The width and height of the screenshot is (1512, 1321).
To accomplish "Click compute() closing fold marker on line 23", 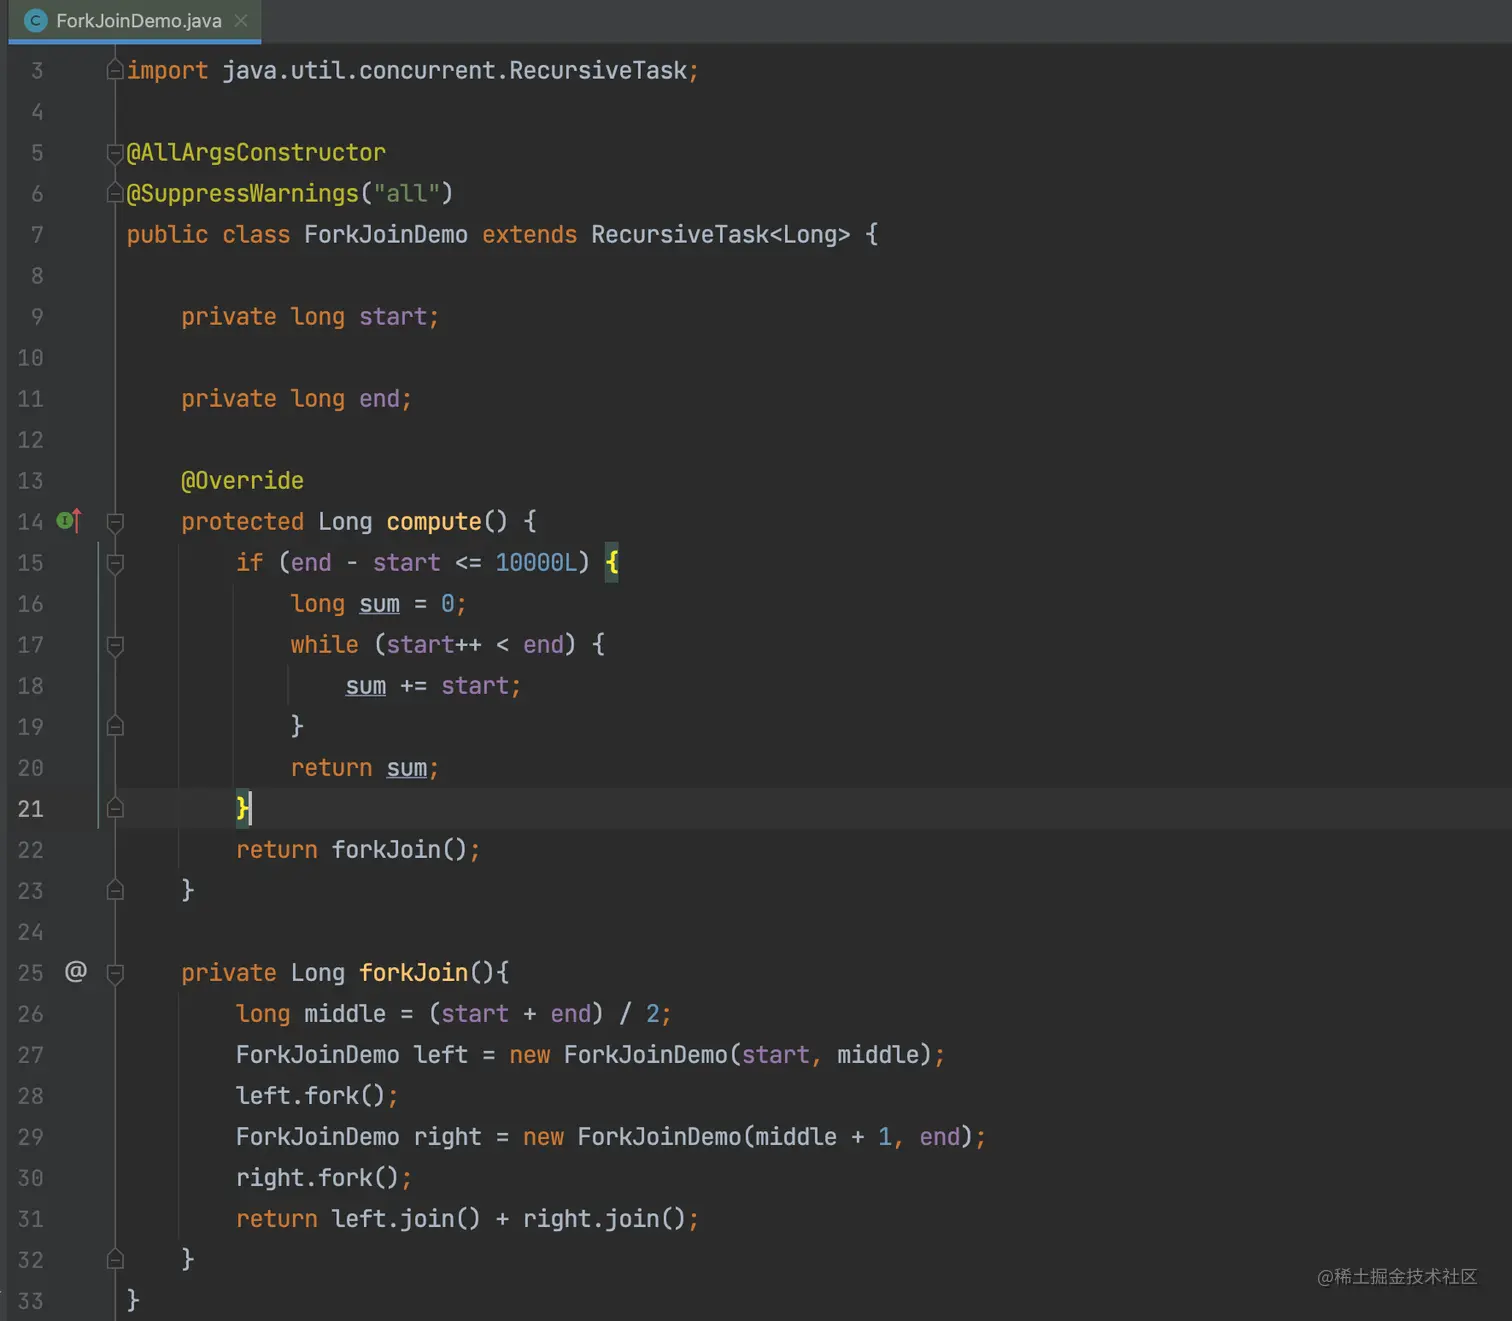I will [x=115, y=891].
